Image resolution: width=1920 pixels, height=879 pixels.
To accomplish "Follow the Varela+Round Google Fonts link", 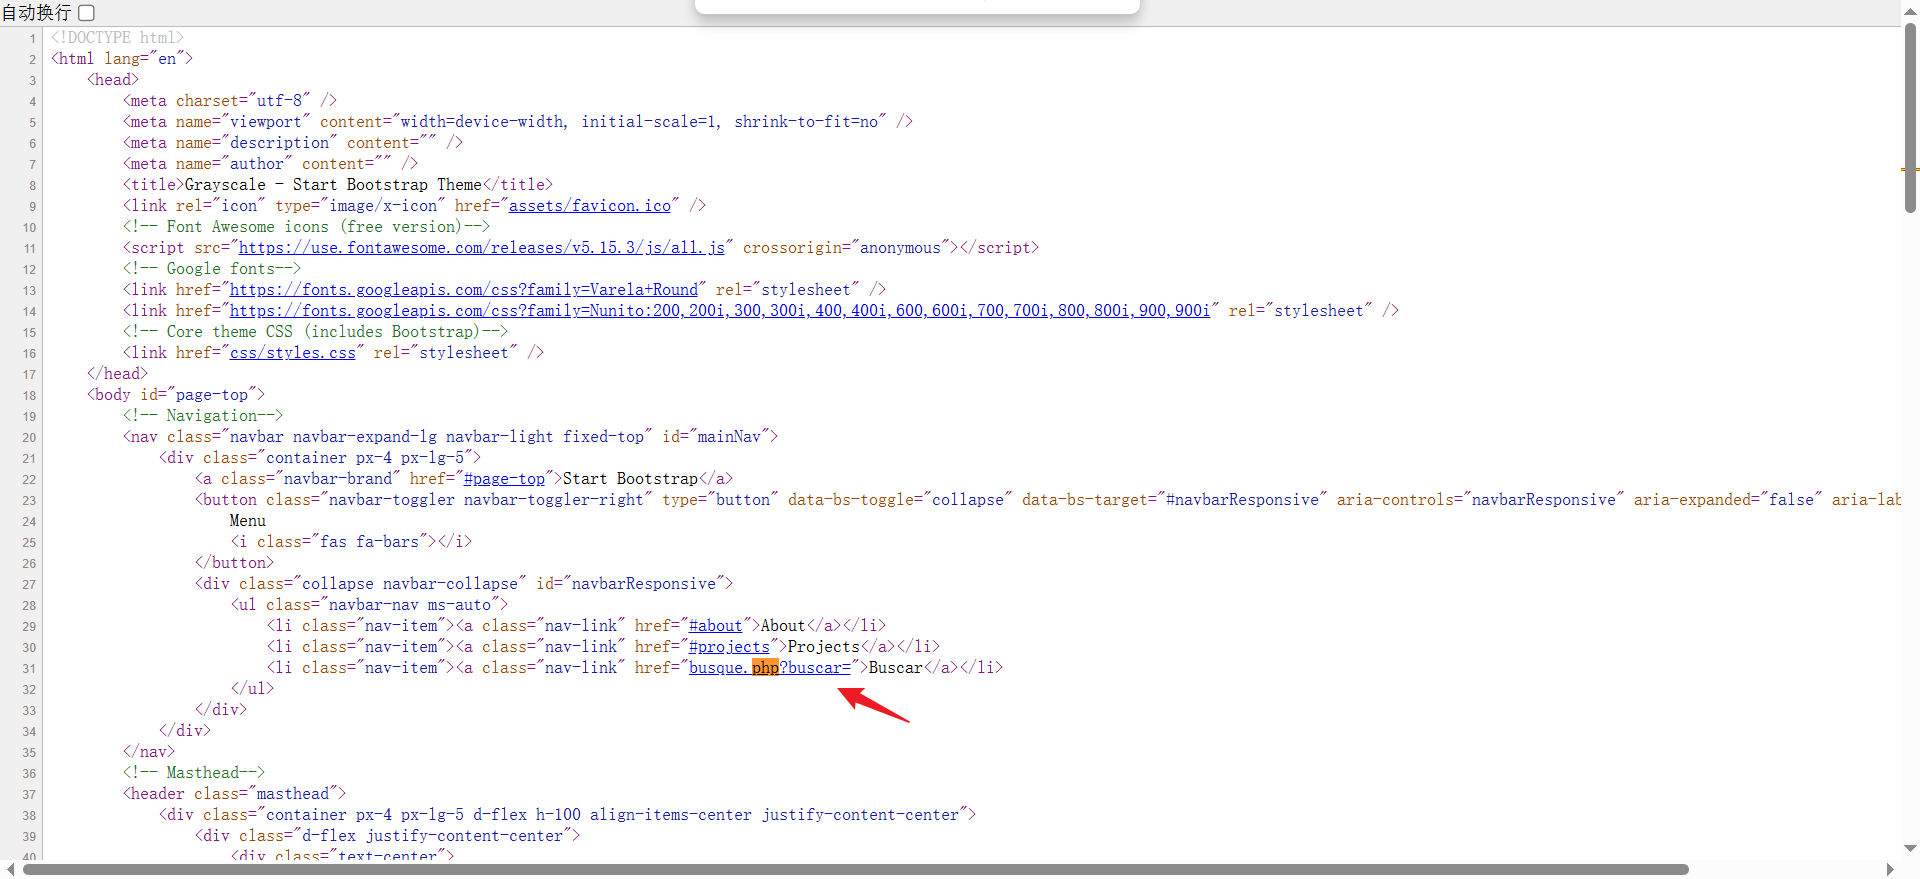I will tap(463, 290).
